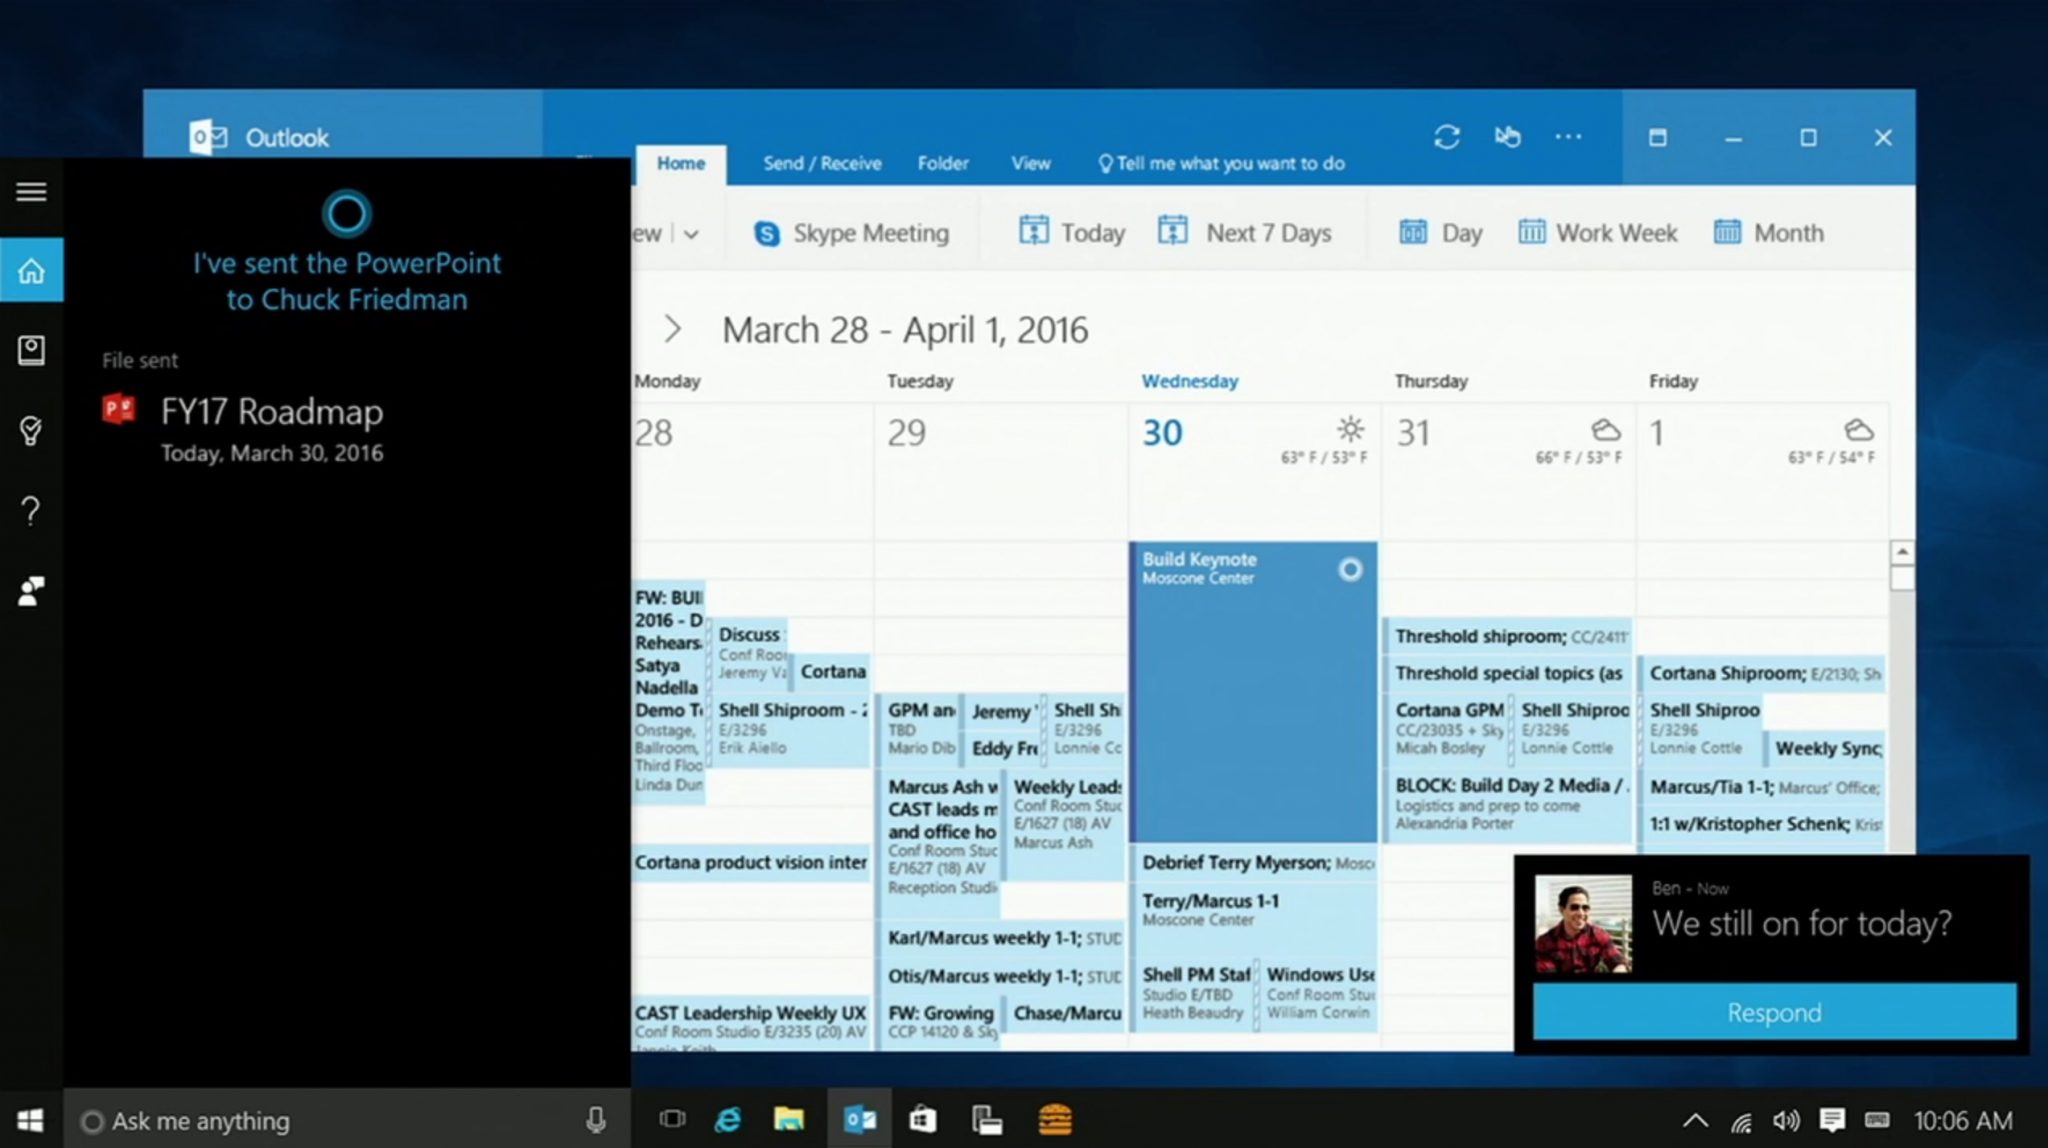Switch to Outlook in the taskbar
The image size is (2048, 1148).
click(x=859, y=1119)
